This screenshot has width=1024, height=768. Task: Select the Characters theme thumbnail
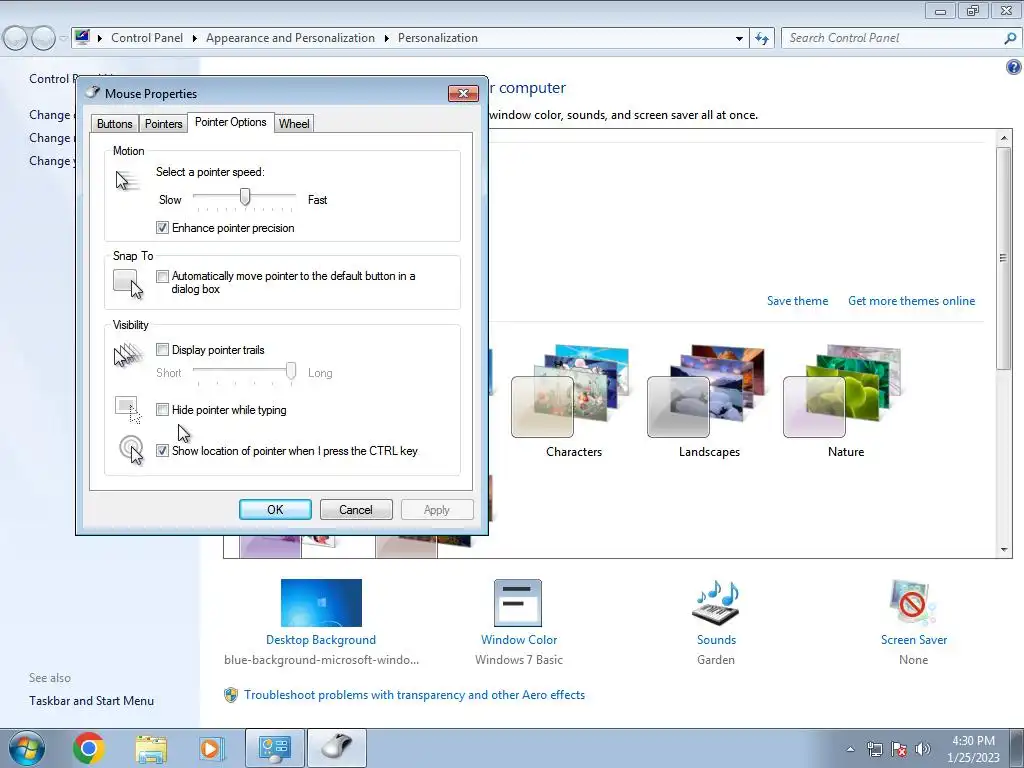[570, 391]
